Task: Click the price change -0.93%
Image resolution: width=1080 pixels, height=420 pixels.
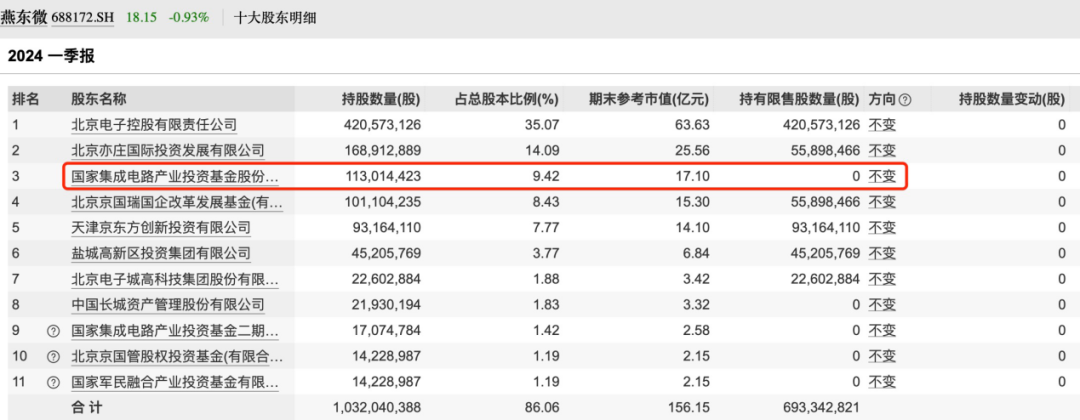Action: [189, 18]
